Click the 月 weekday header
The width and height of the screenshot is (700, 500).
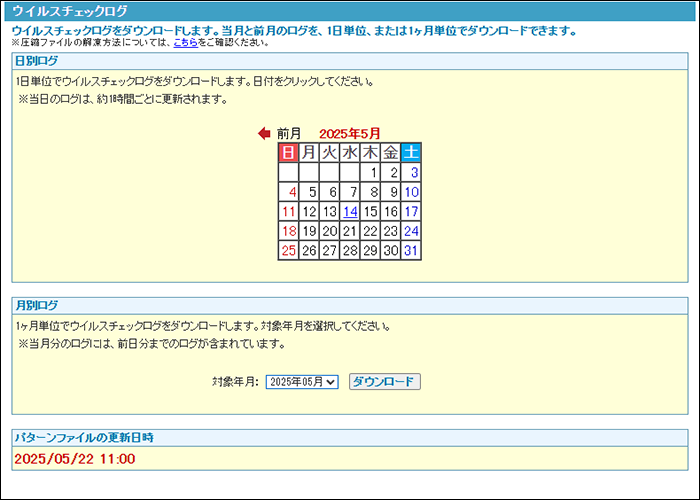point(309,153)
